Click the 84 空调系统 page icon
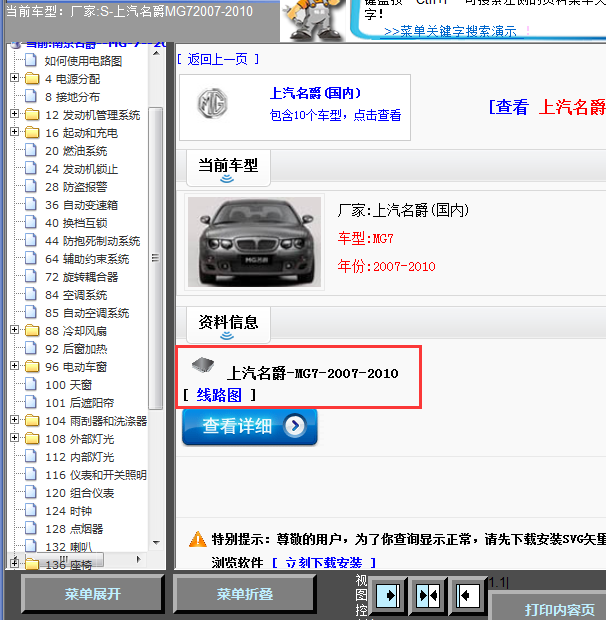This screenshot has width=606, height=620. point(31,294)
